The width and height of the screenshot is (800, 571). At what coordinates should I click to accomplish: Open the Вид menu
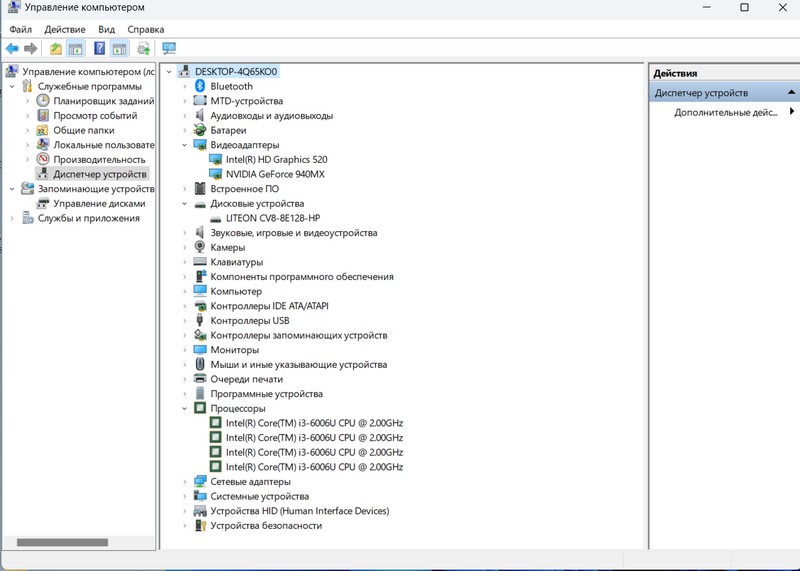(x=106, y=30)
